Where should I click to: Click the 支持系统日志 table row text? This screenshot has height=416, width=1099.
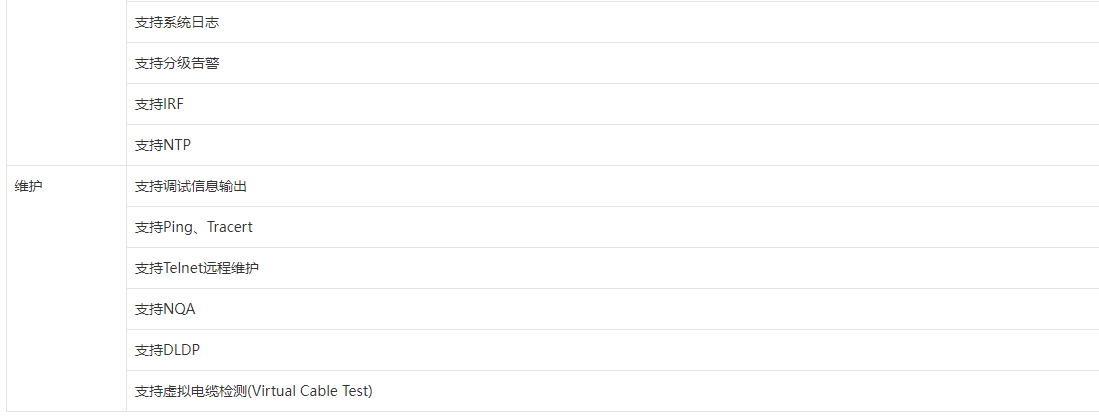(177, 22)
